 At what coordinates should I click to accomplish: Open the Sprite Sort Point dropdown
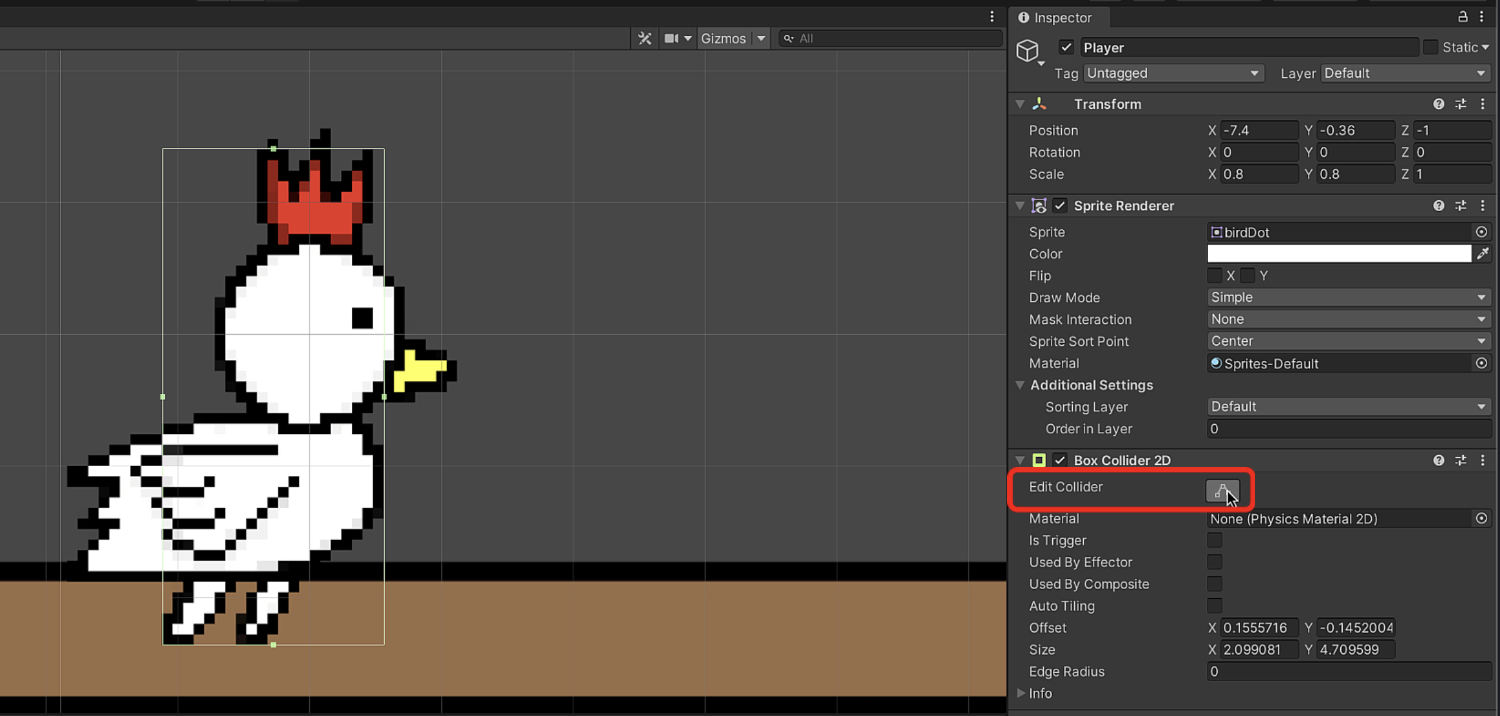click(1349, 341)
